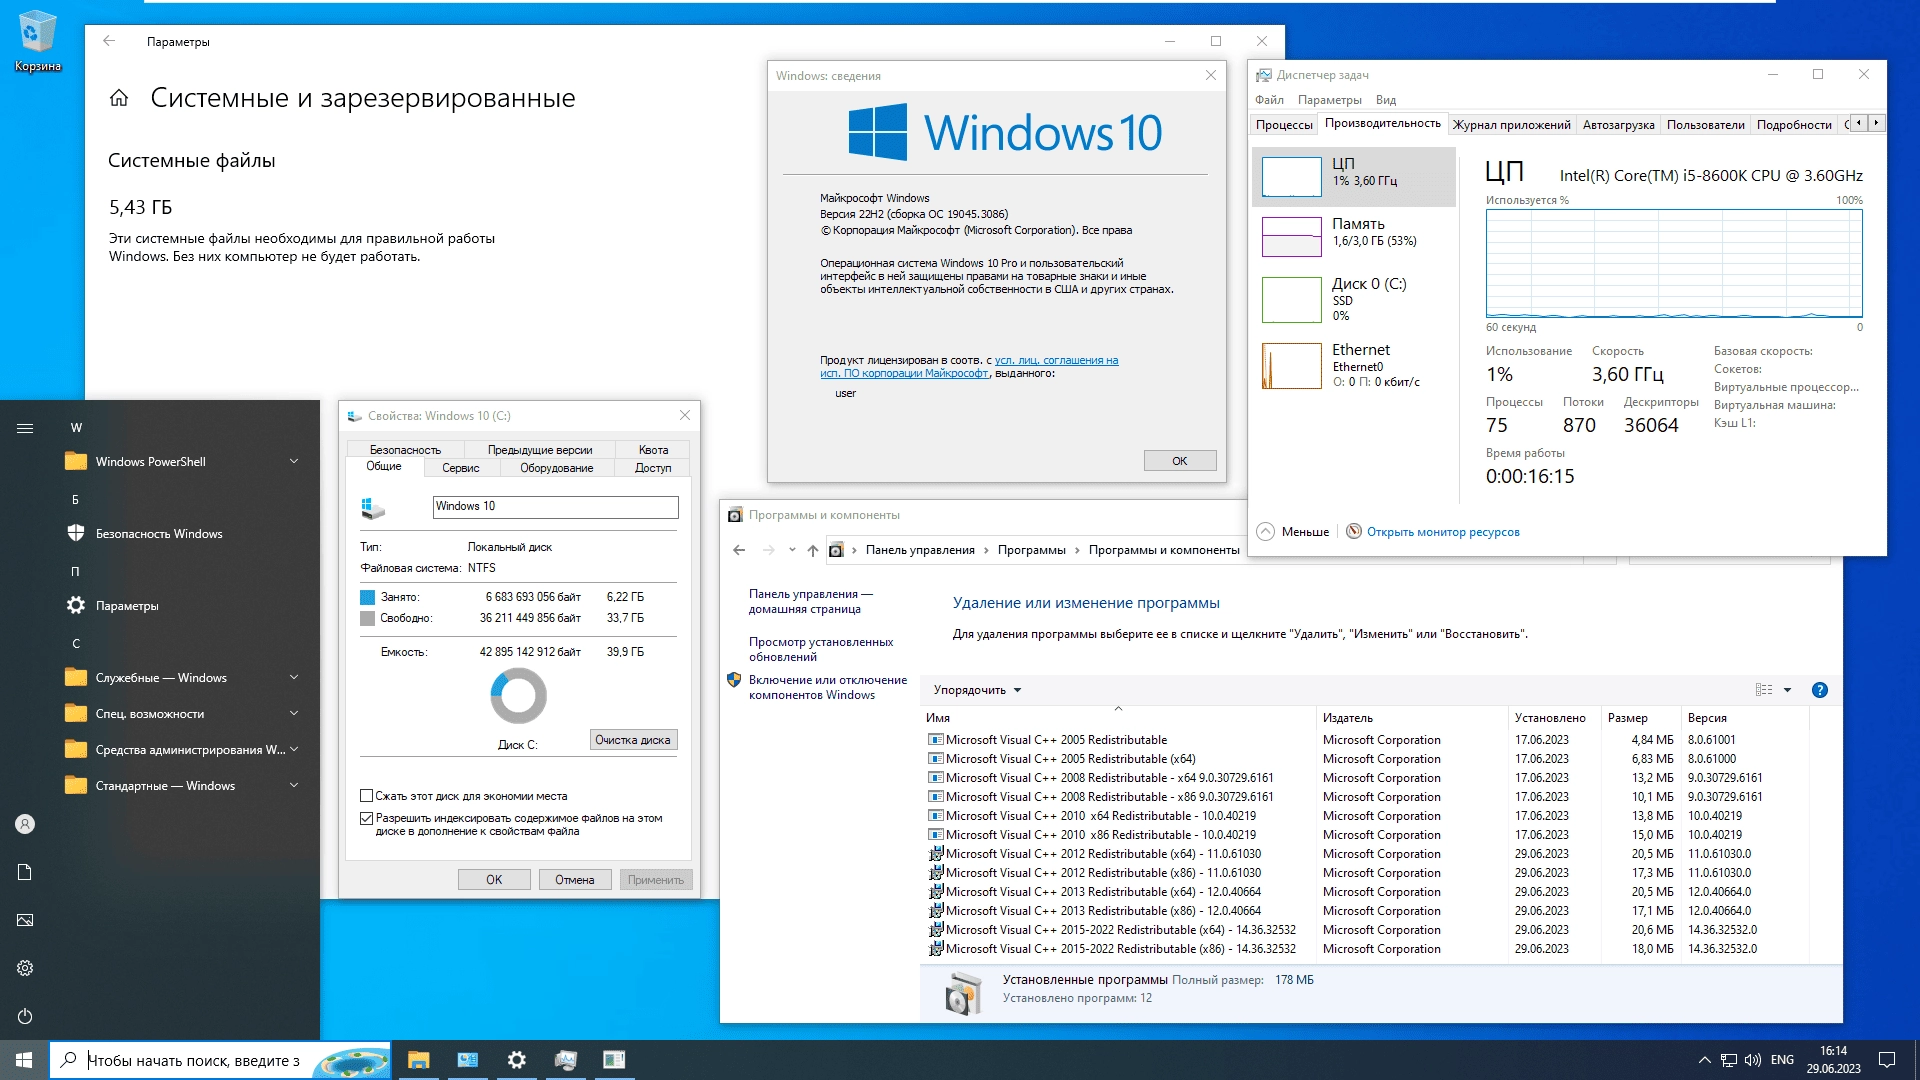Screen dimensions: 1920x1080
Task: Click the Power icon in Start menu
Action: click(x=25, y=1016)
